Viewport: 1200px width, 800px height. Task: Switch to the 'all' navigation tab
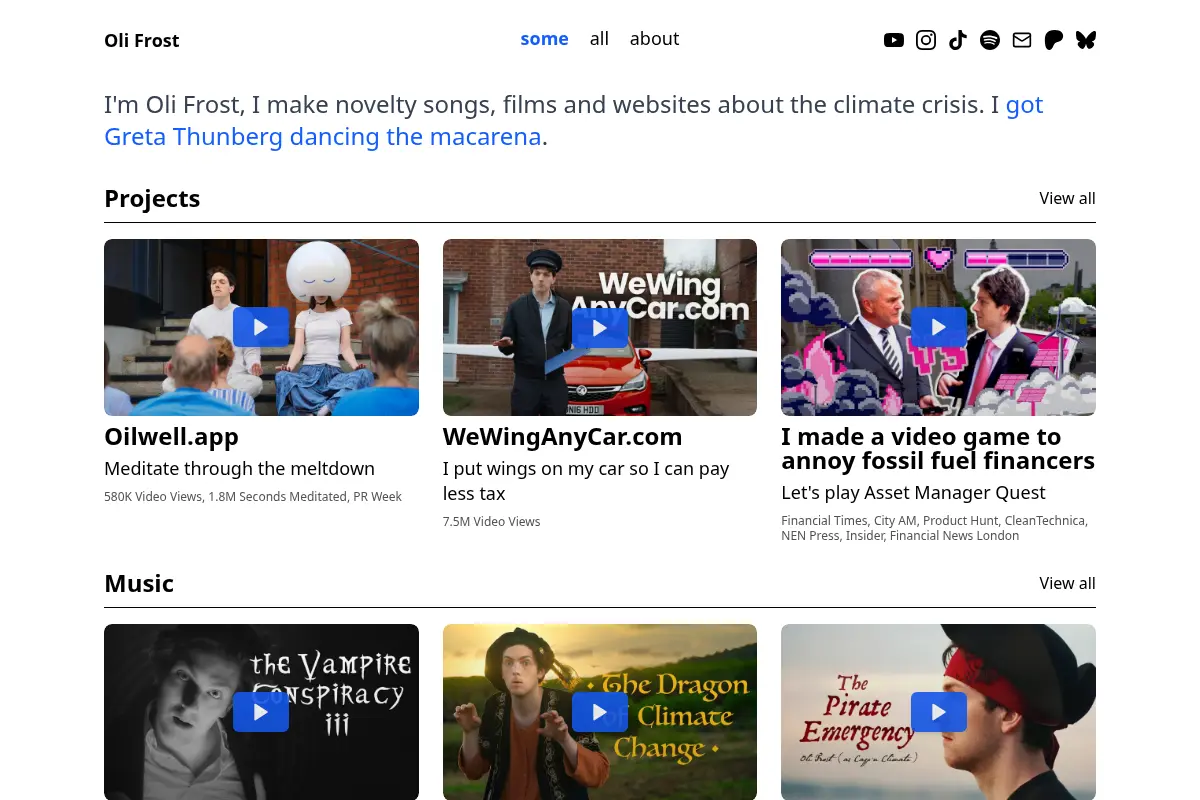599,39
